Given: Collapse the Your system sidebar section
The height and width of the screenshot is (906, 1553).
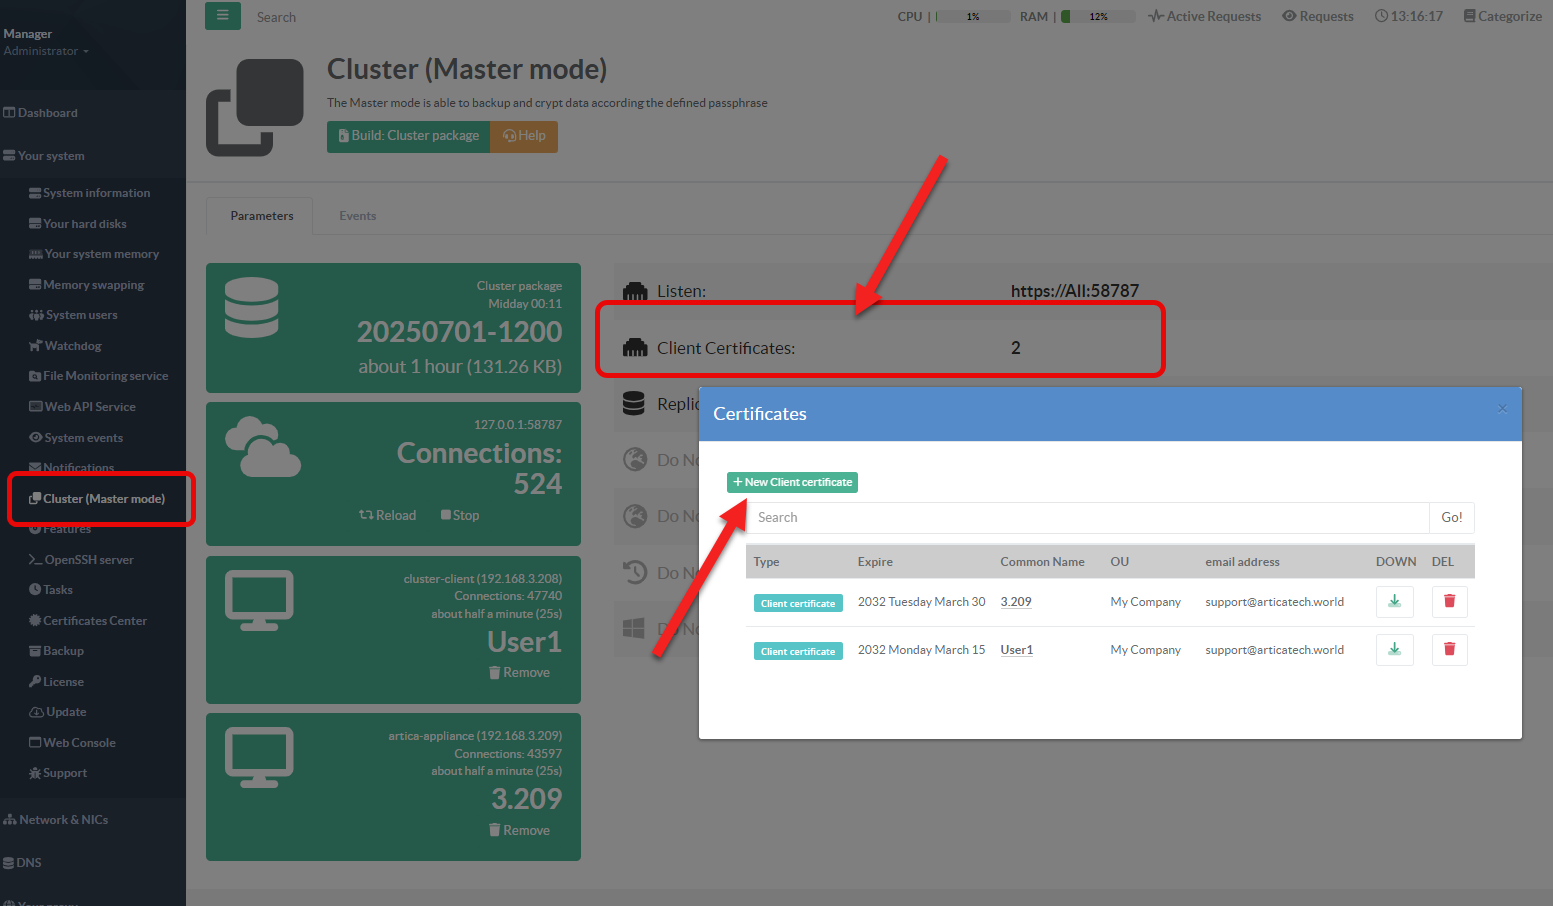Looking at the screenshot, I should coord(51,156).
